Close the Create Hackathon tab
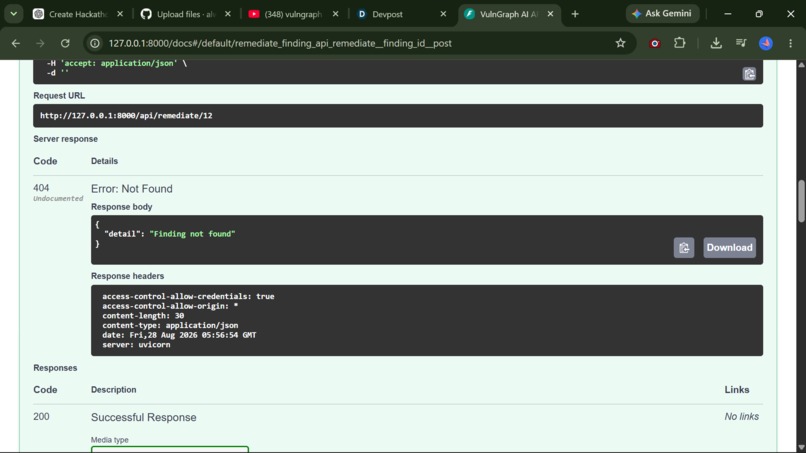Screen dimensions: 806x453 120,14
